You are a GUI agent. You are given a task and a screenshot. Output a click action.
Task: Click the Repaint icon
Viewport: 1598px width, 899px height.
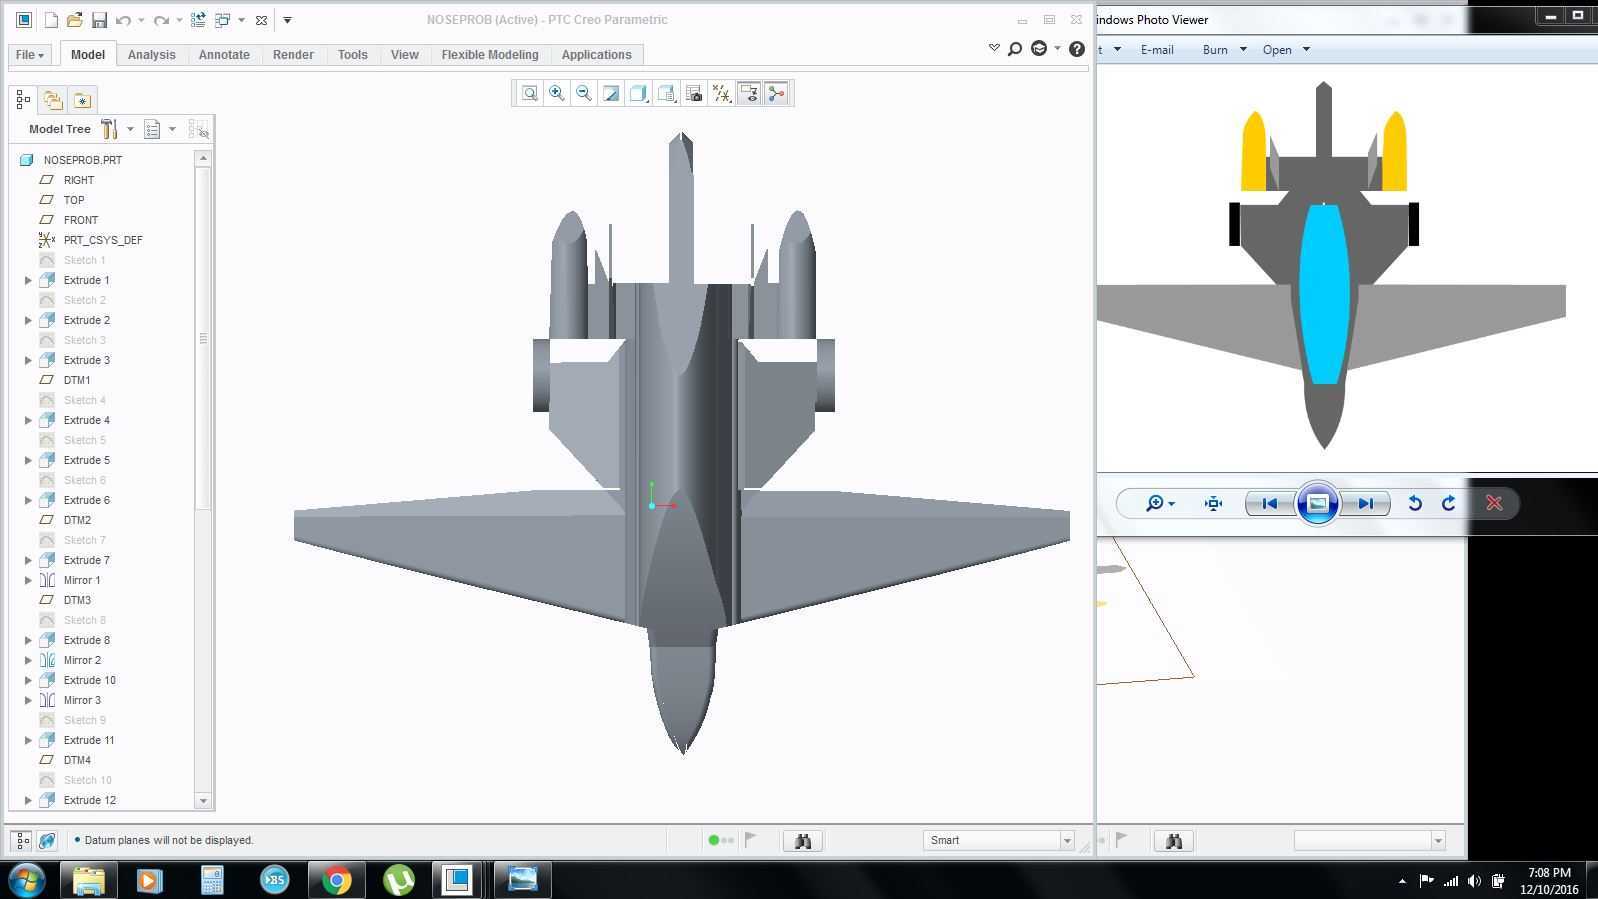coord(611,93)
